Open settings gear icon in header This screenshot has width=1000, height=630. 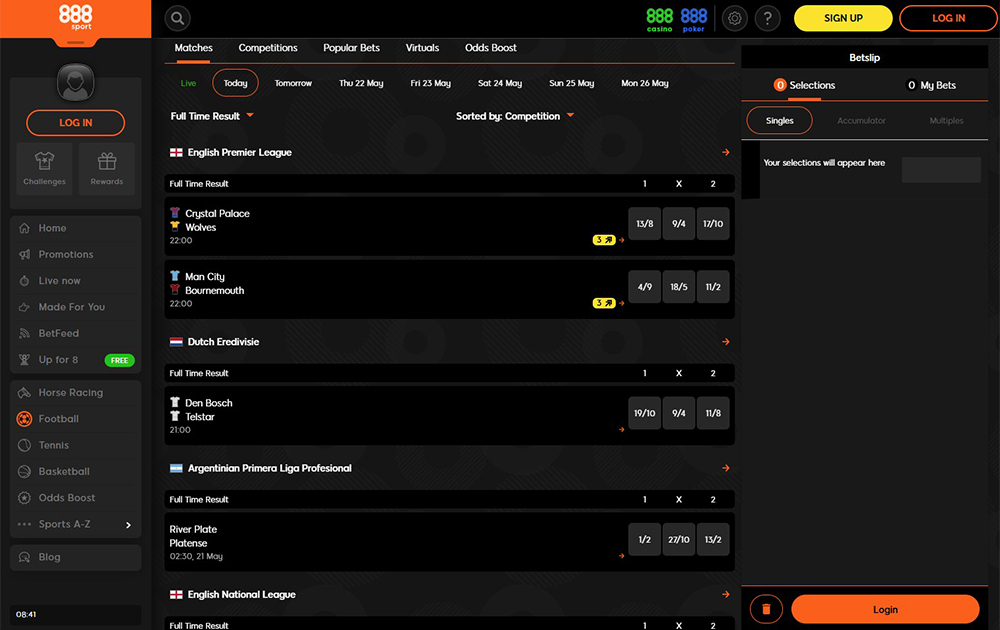point(735,18)
